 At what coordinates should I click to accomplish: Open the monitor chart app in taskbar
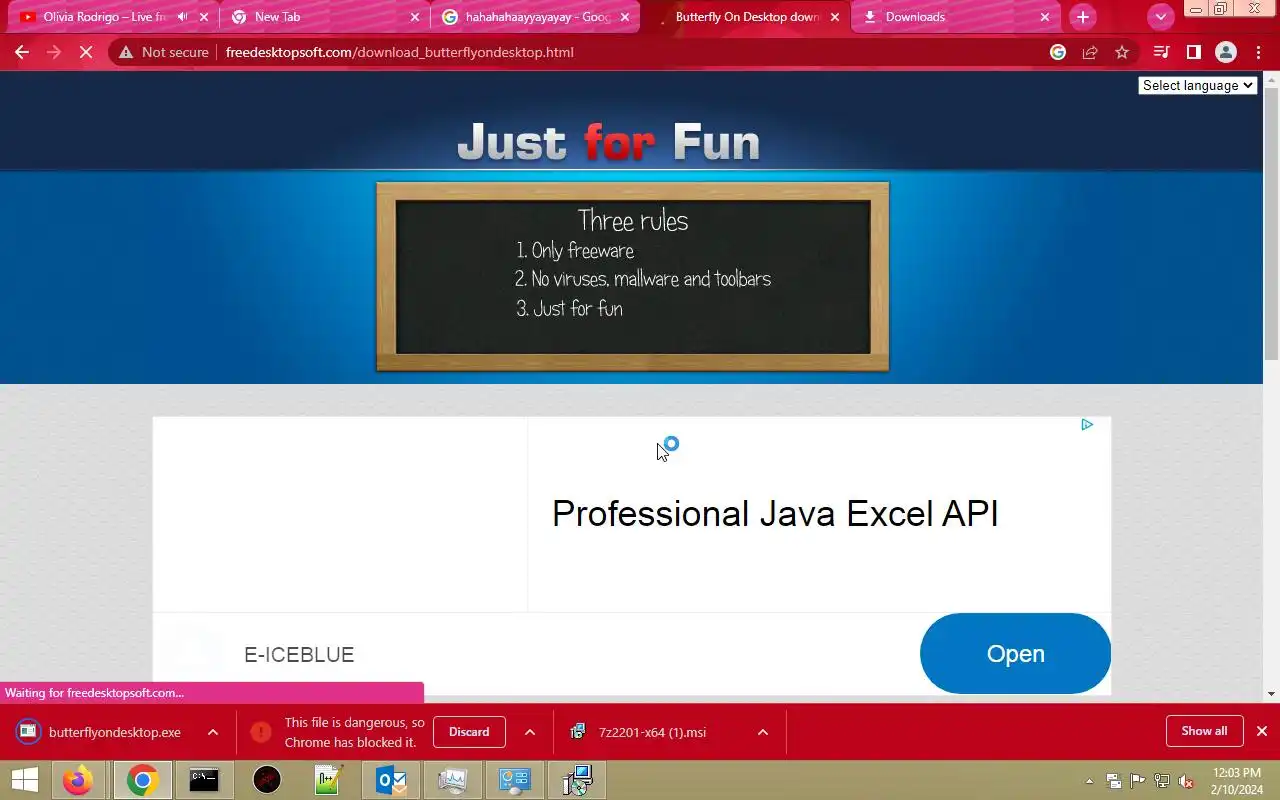pos(453,780)
